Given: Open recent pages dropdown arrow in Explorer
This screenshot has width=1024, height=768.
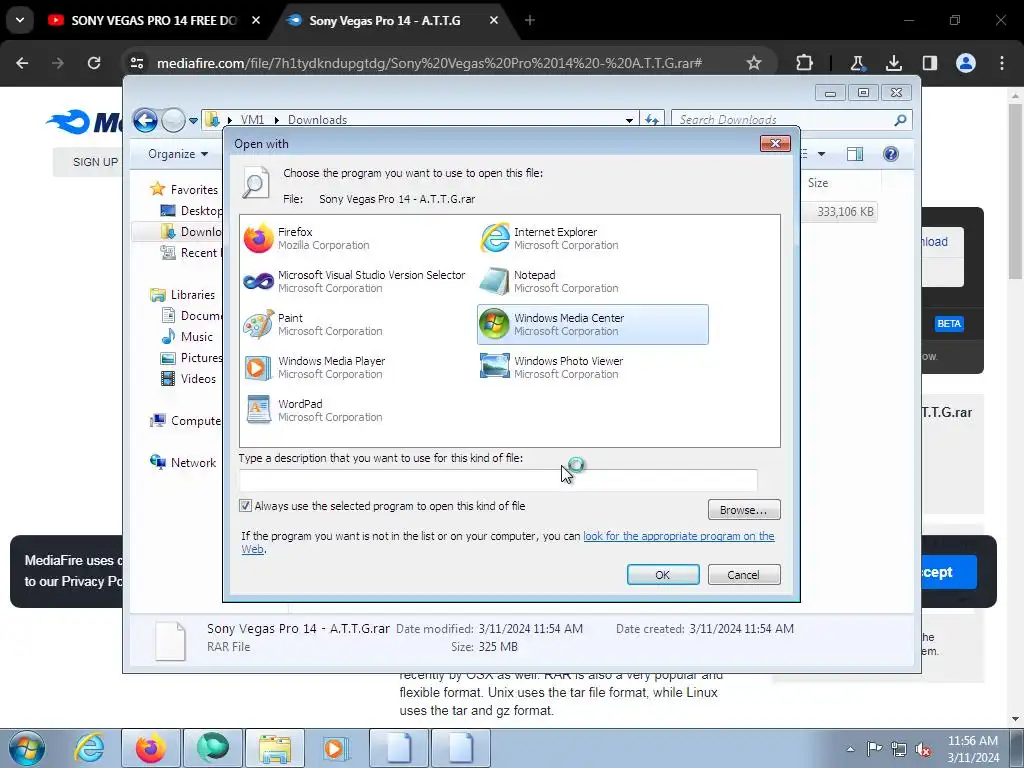Looking at the screenshot, I should click(193, 121).
